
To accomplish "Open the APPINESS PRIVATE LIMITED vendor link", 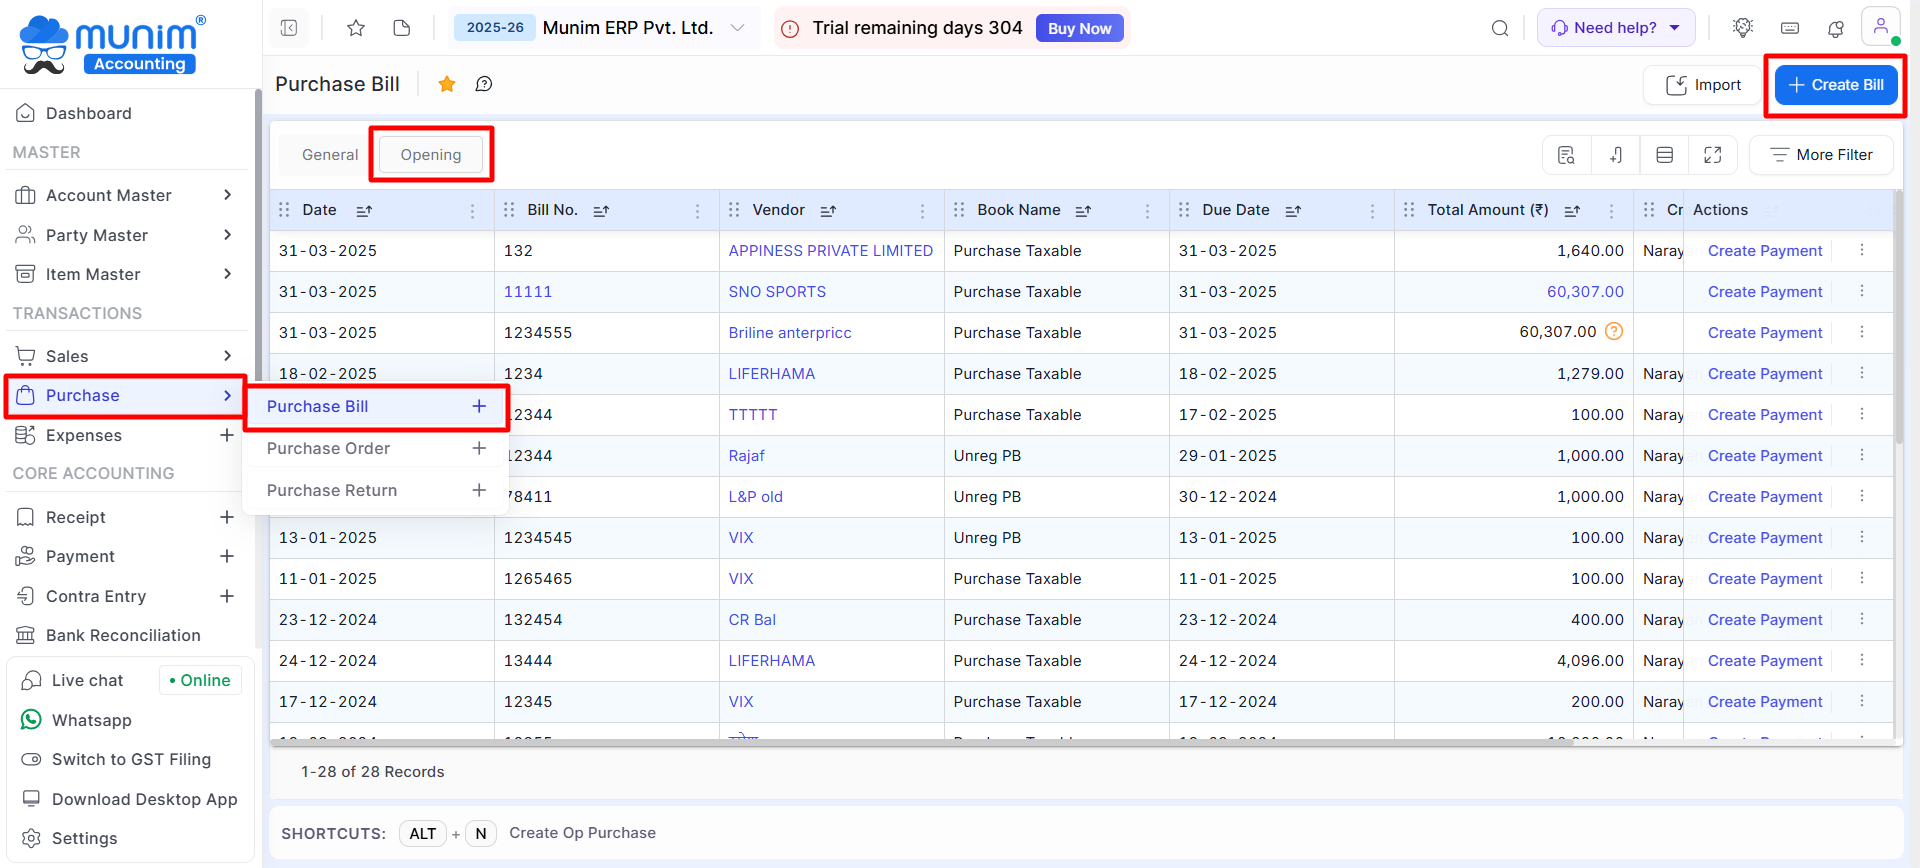I will click(x=830, y=251).
